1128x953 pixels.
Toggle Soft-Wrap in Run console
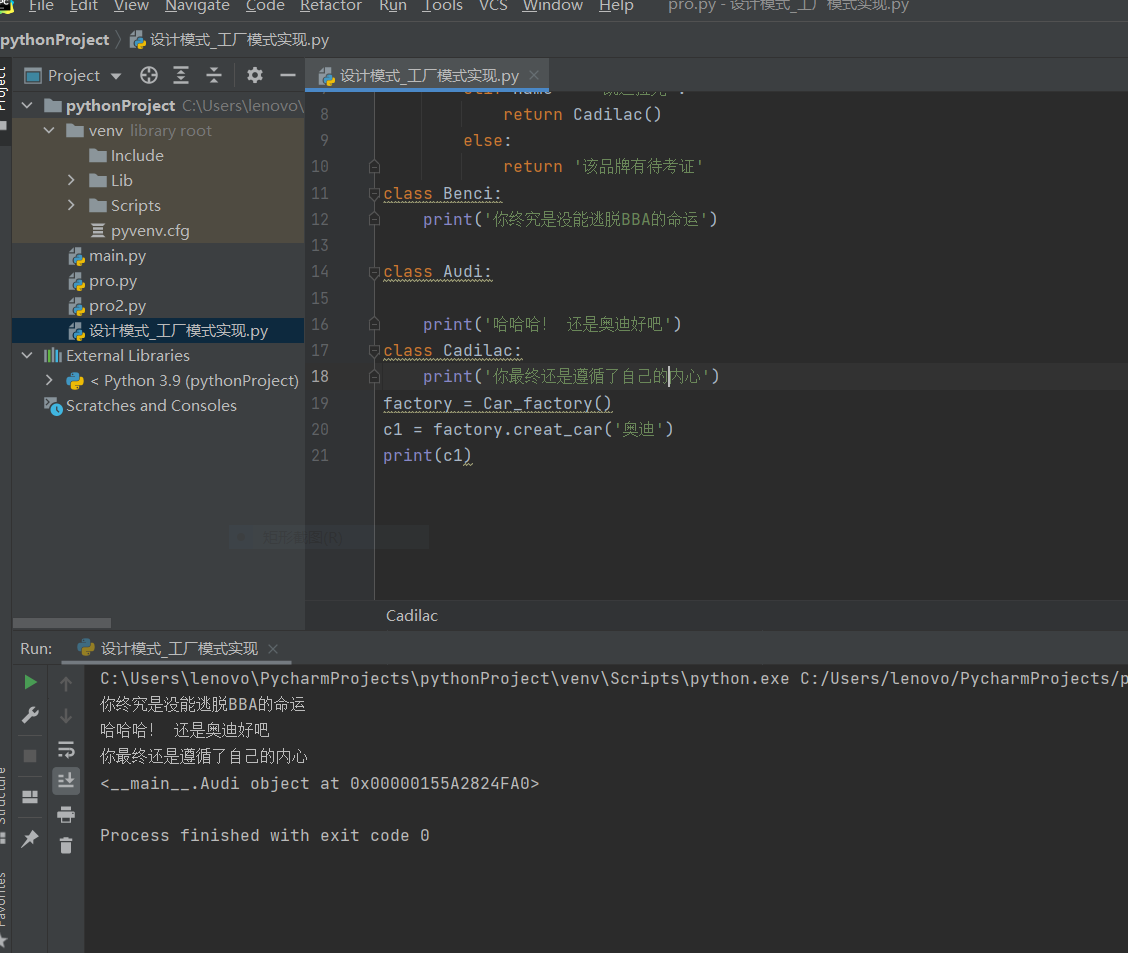click(x=65, y=749)
